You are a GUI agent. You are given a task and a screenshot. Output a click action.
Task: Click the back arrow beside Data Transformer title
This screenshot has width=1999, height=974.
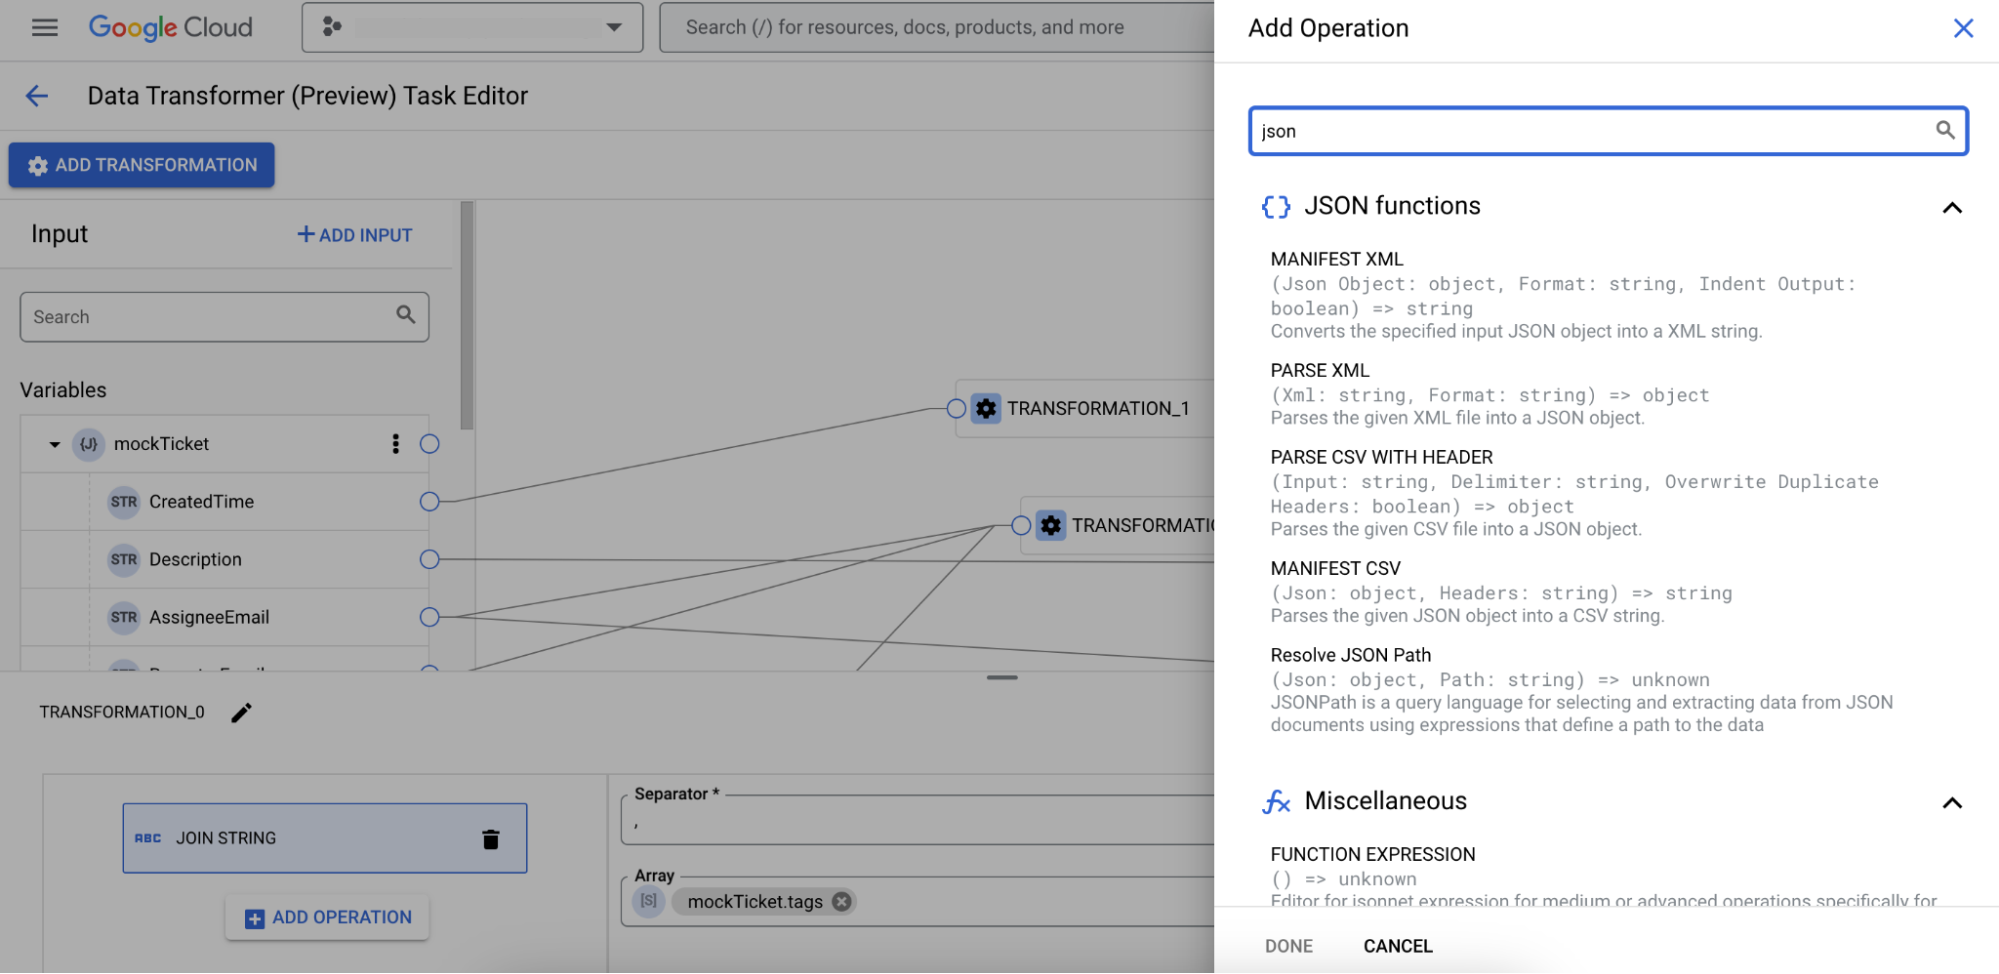point(36,95)
